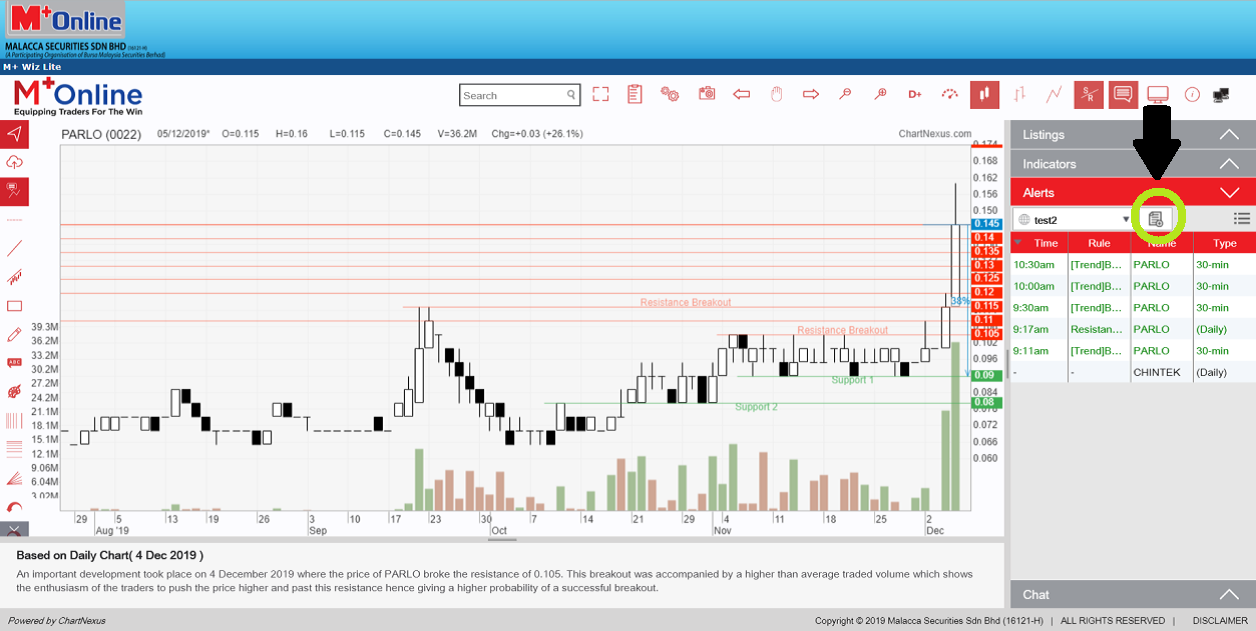Toggle the candlestick chart type button
The width and height of the screenshot is (1256, 631).
tap(984, 94)
